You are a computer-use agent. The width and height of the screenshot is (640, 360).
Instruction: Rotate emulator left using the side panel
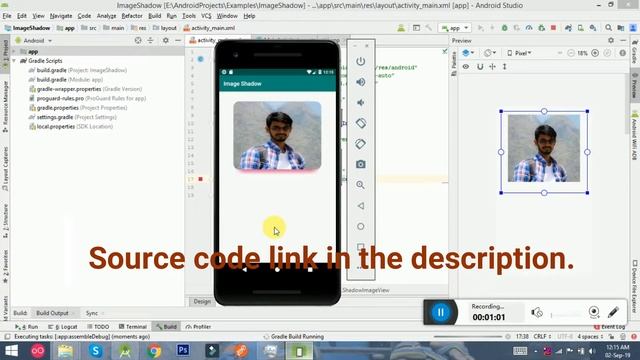click(360, 123)
